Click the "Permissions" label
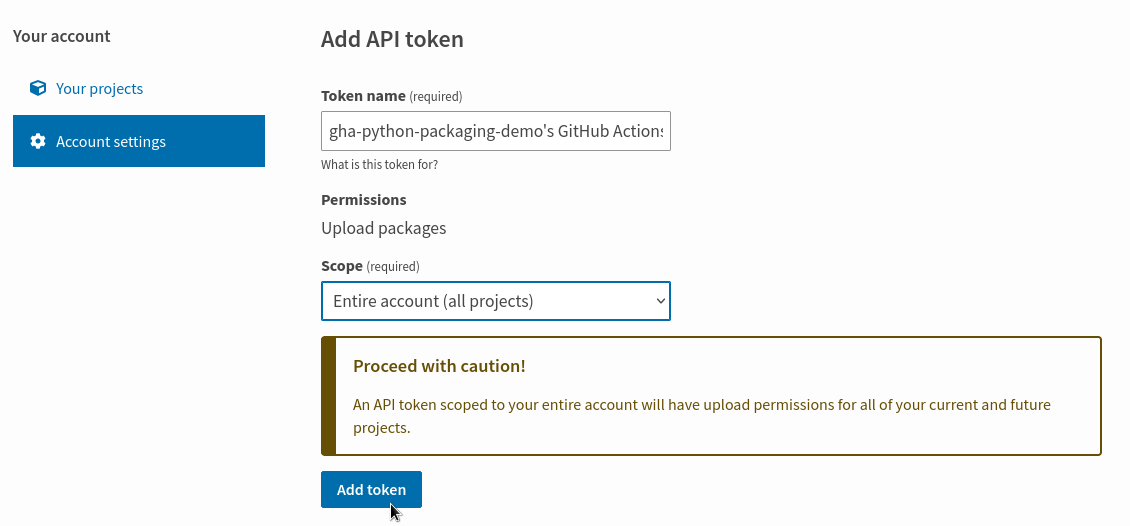 pyautogui.click(x=364, y=199)
